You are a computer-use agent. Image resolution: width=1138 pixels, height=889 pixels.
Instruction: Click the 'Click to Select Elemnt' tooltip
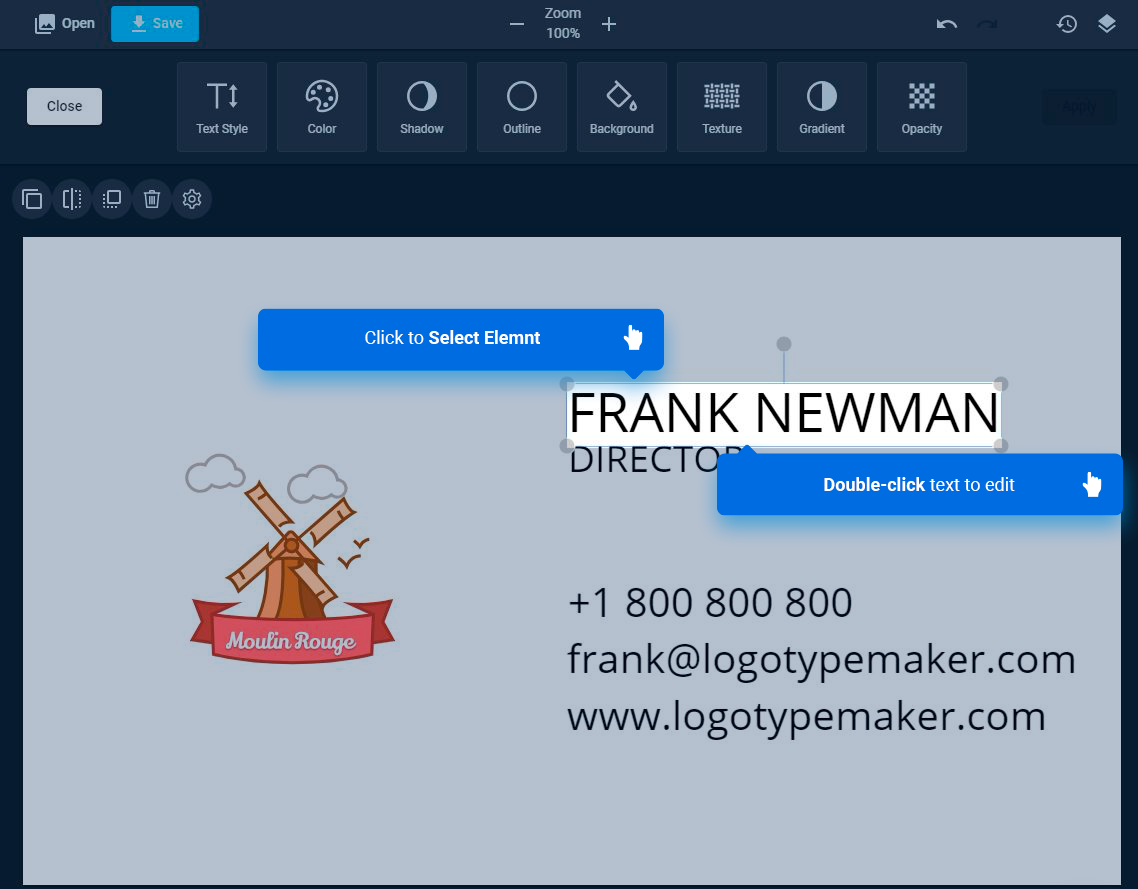tap(461, 339)
